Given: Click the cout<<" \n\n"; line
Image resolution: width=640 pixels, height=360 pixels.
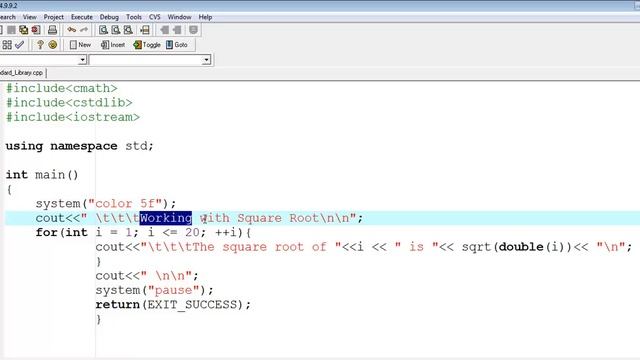Looking at the screenshot, I should (x=147, y=276).
